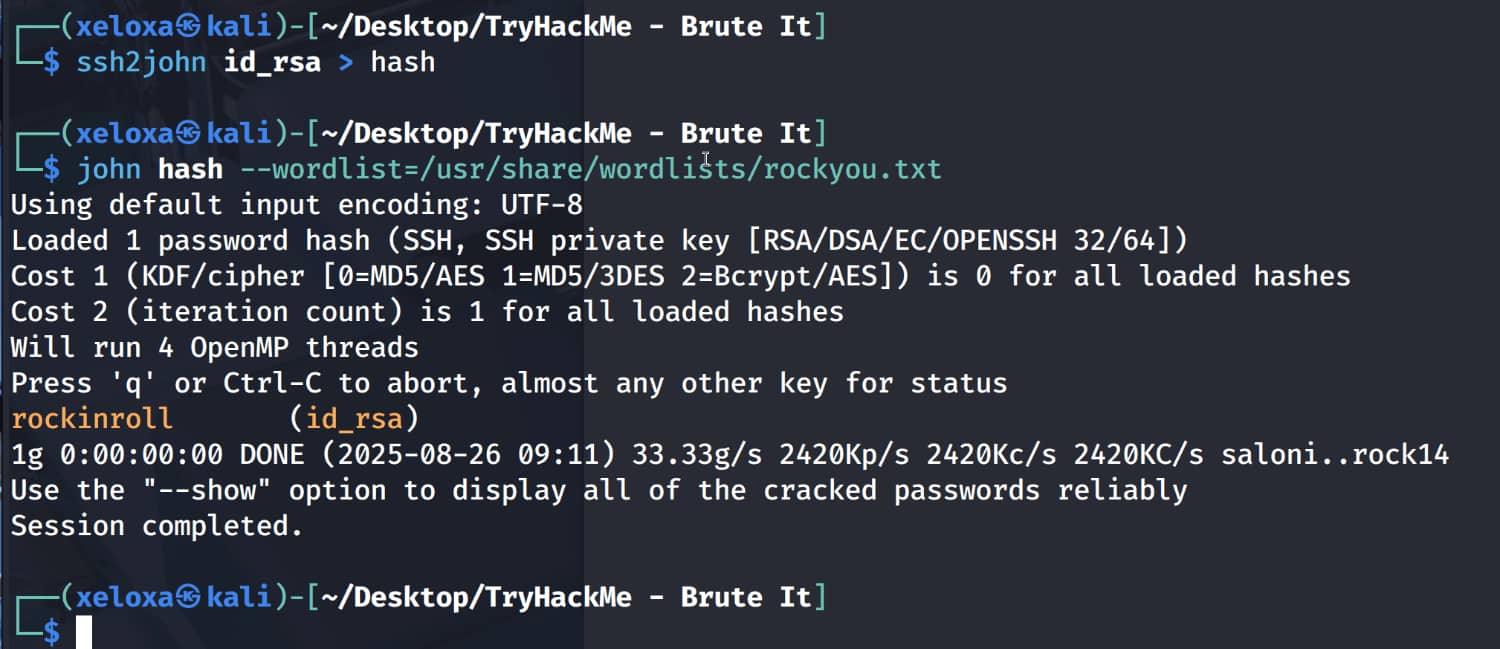Click the "Using default input encoding: UTF-8" line
This screenshot has width=1500, height=649.
pyautogui.click(x=296, y=205)
